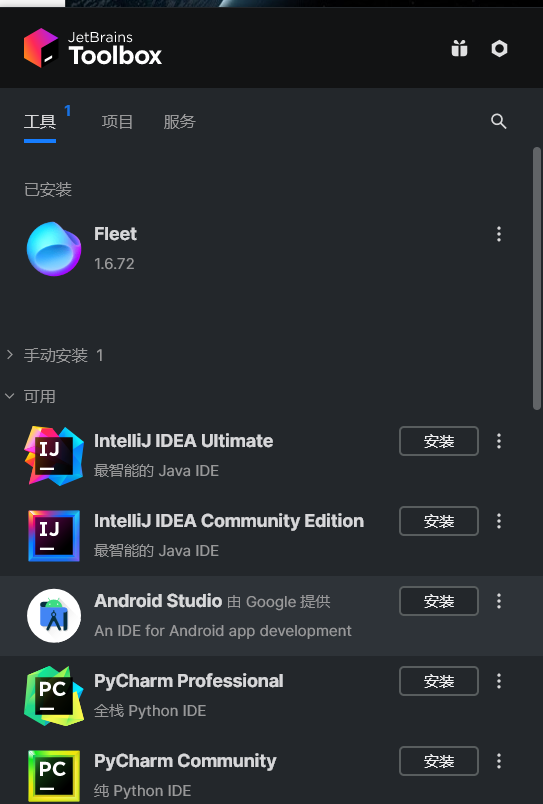Switch to the 服务 tab

click(179, 122)
